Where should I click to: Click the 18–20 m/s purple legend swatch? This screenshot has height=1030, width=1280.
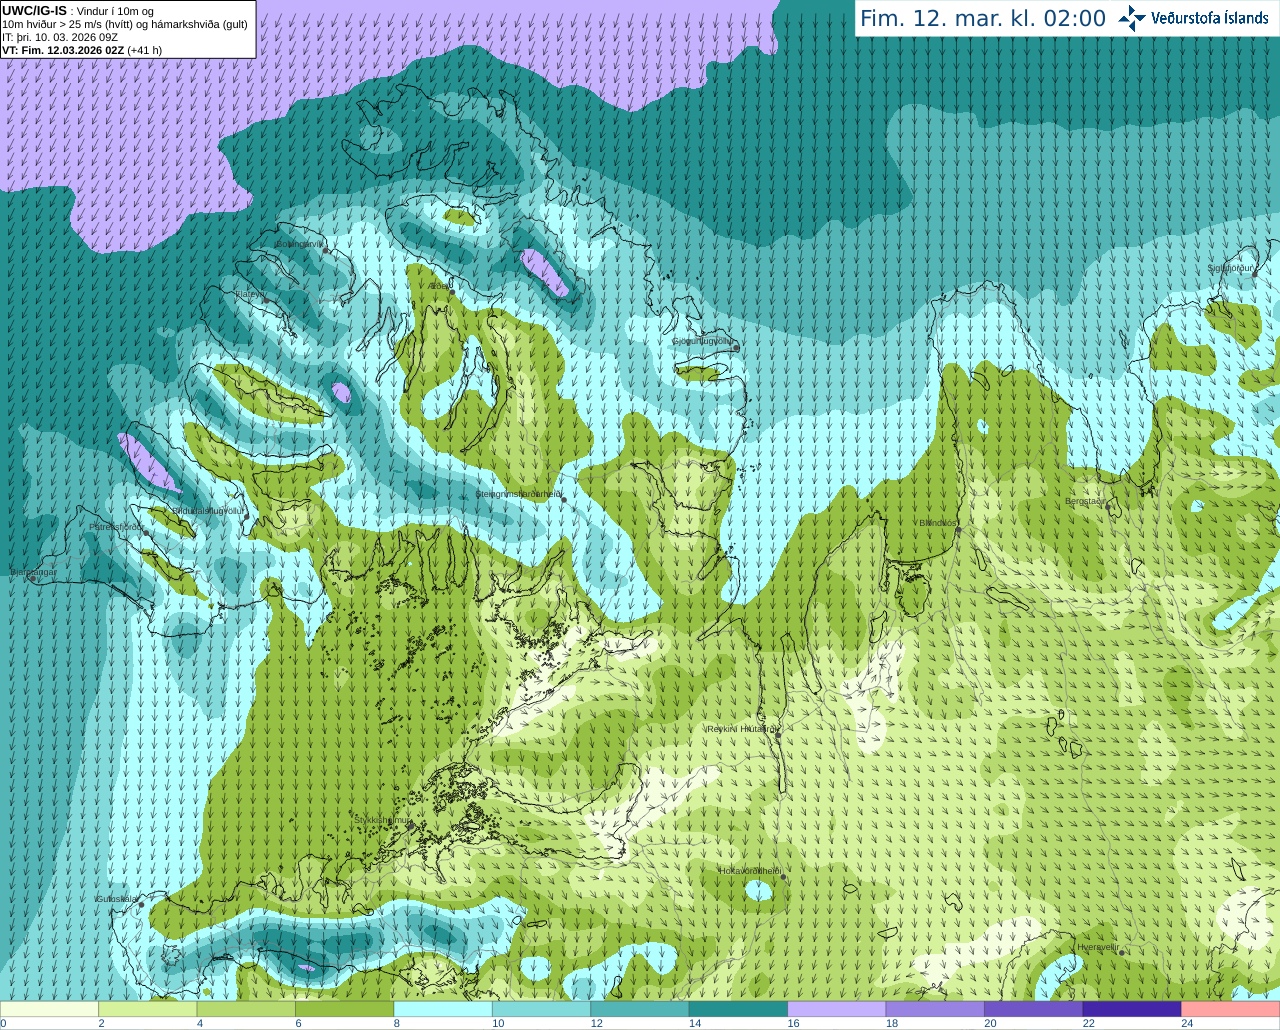(x=936, y=1009)
